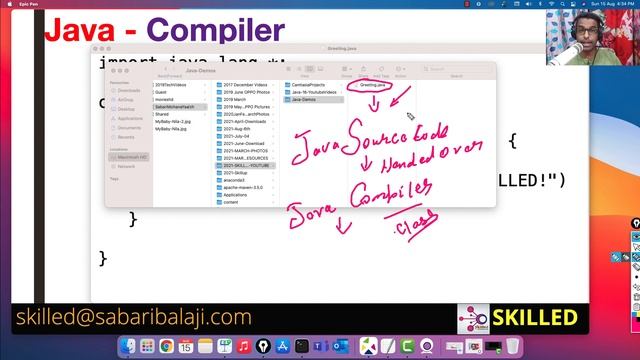
Task: Click the Finder search field
Action: pyautogui.click(x=456, y=69)
